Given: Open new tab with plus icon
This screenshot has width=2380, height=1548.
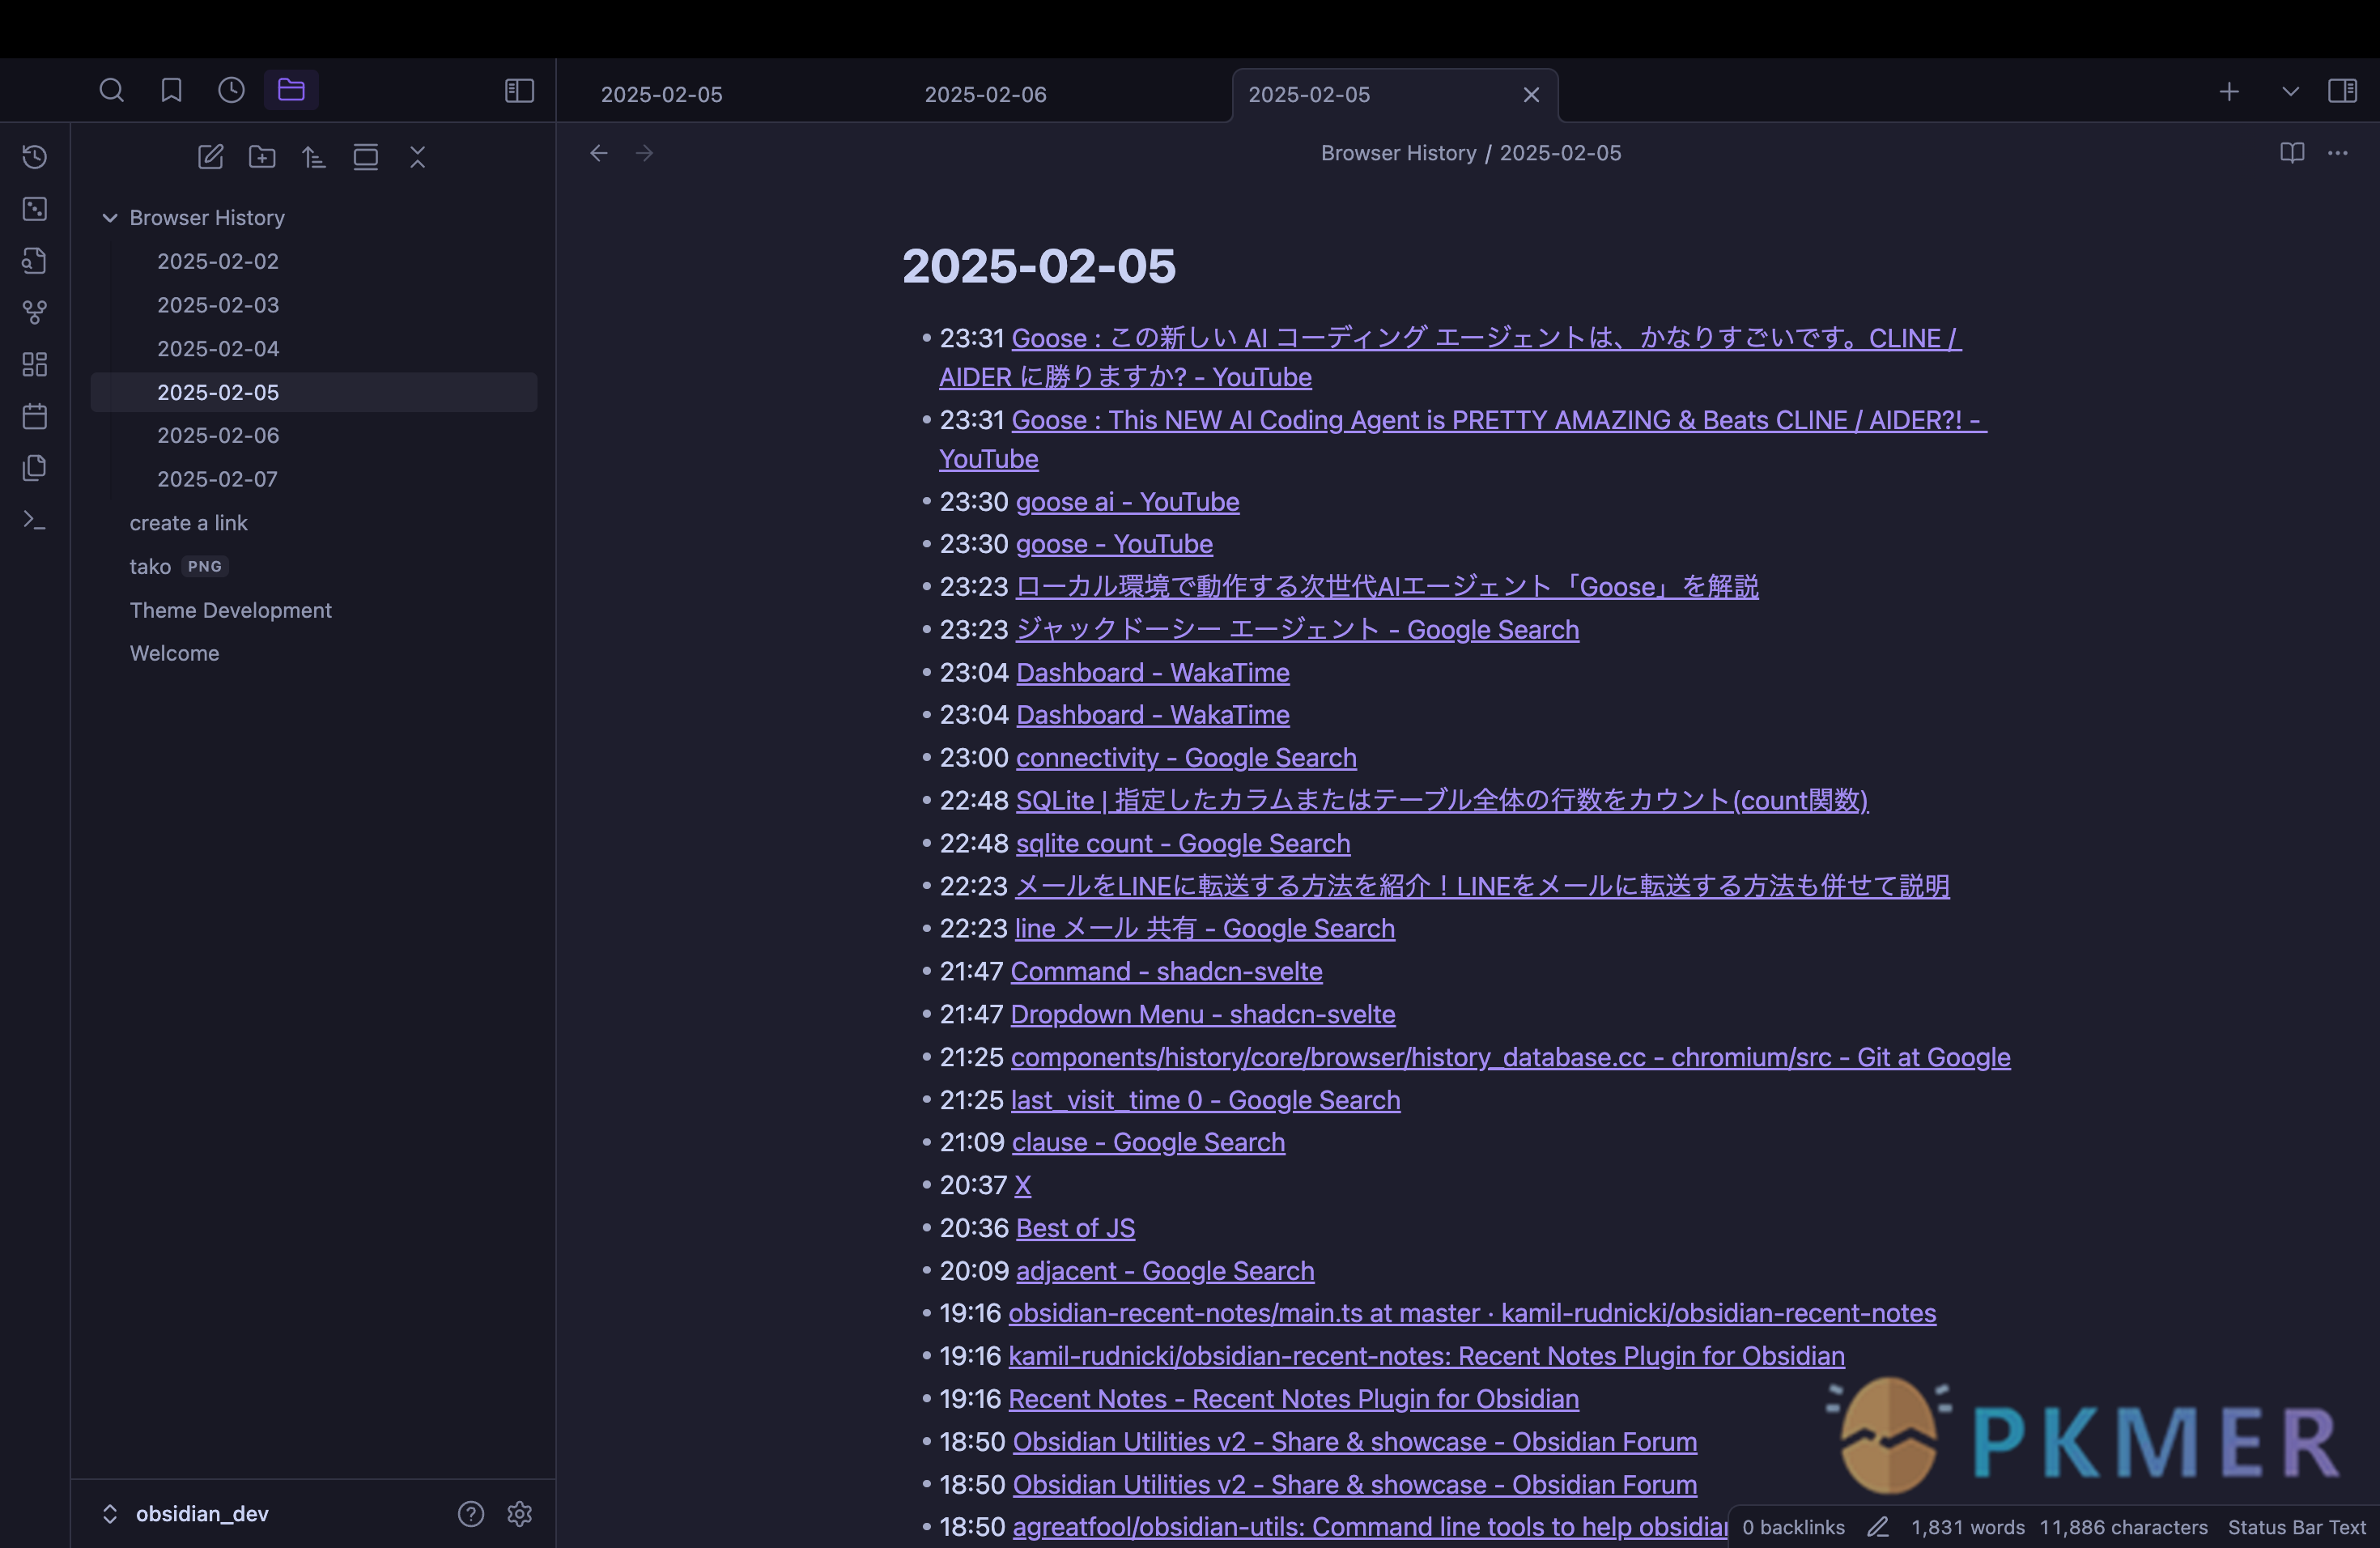Looking at the screenshot, I should (2229, 92).
